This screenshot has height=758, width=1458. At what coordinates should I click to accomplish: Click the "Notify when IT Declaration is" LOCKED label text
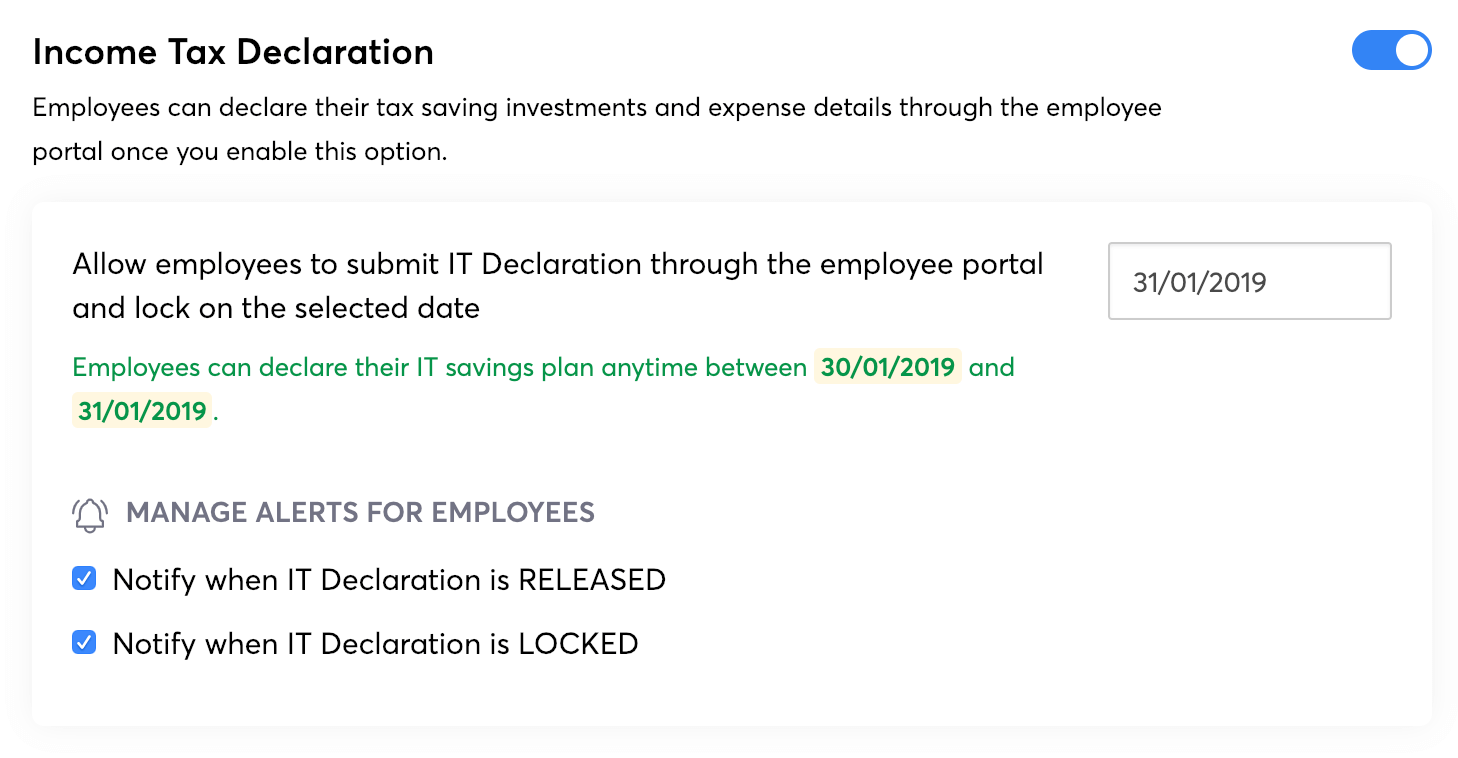click(x=310, y=644)
